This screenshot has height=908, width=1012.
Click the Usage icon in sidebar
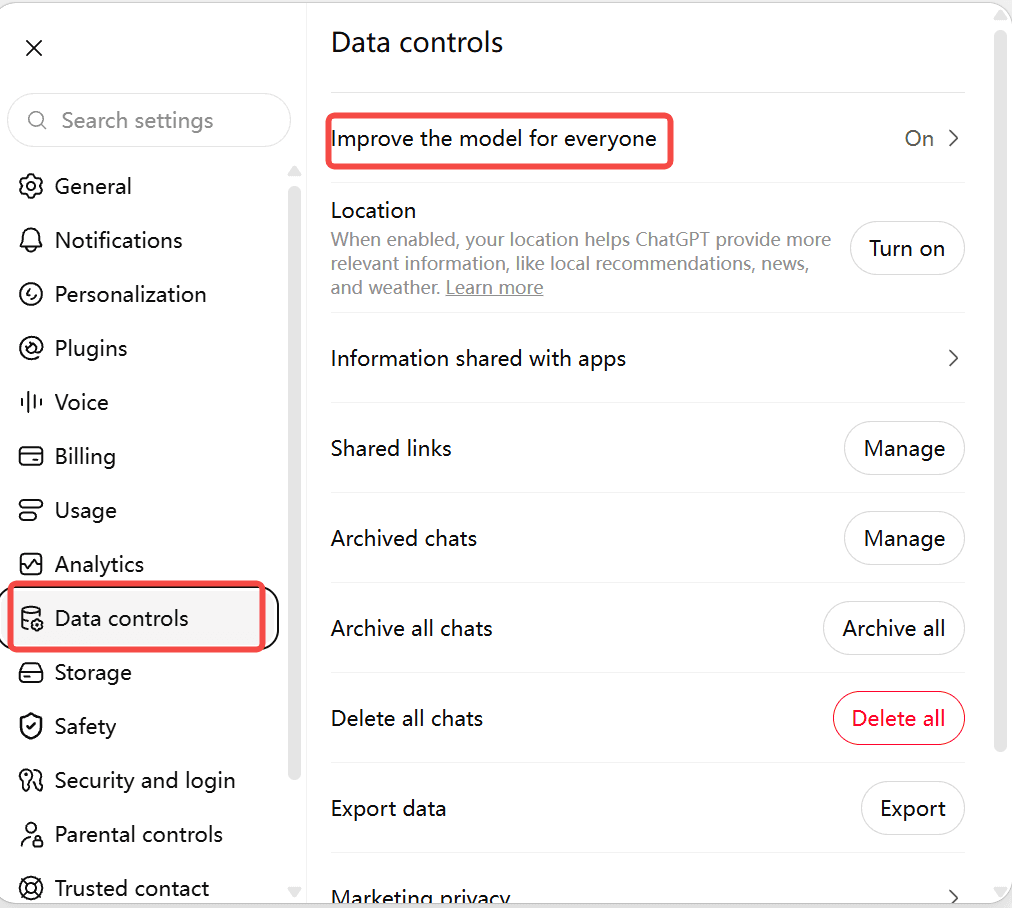click(31, 510)
